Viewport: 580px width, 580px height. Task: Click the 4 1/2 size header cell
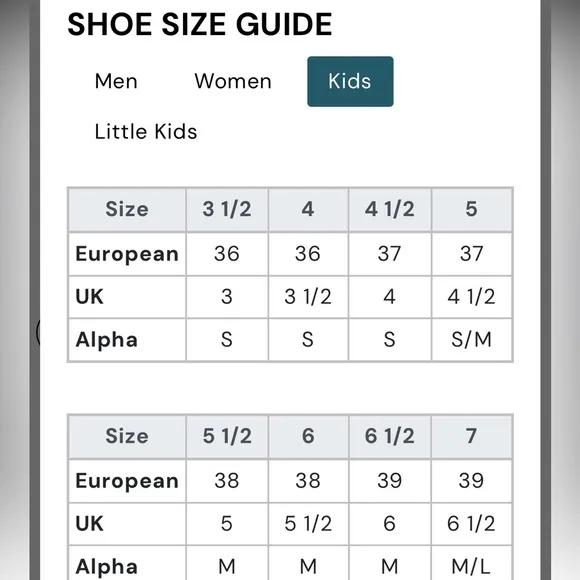tap(390, 210)
